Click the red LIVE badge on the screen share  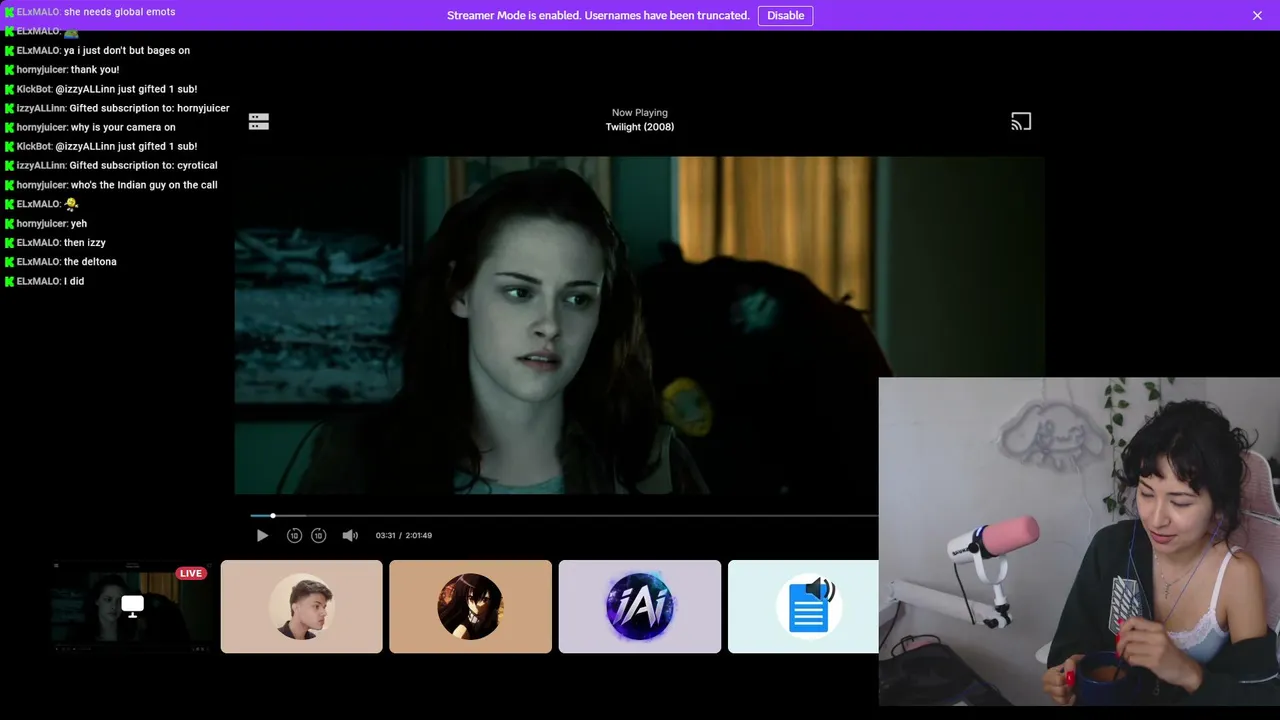(x=191, y=573)
